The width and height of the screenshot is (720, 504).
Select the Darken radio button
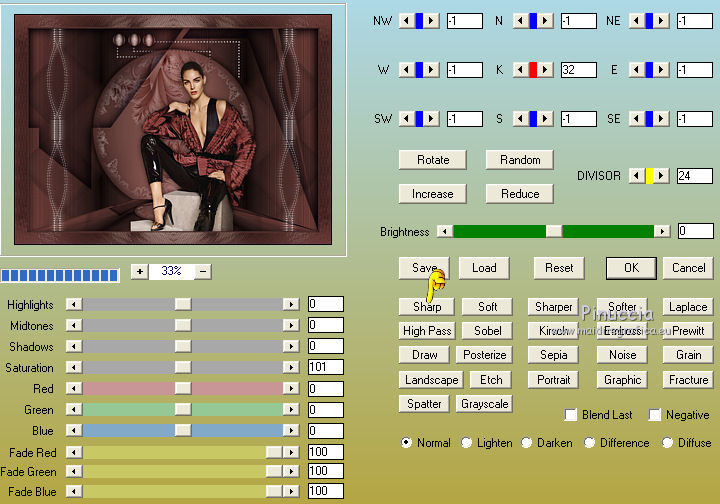tap(526, 443)
